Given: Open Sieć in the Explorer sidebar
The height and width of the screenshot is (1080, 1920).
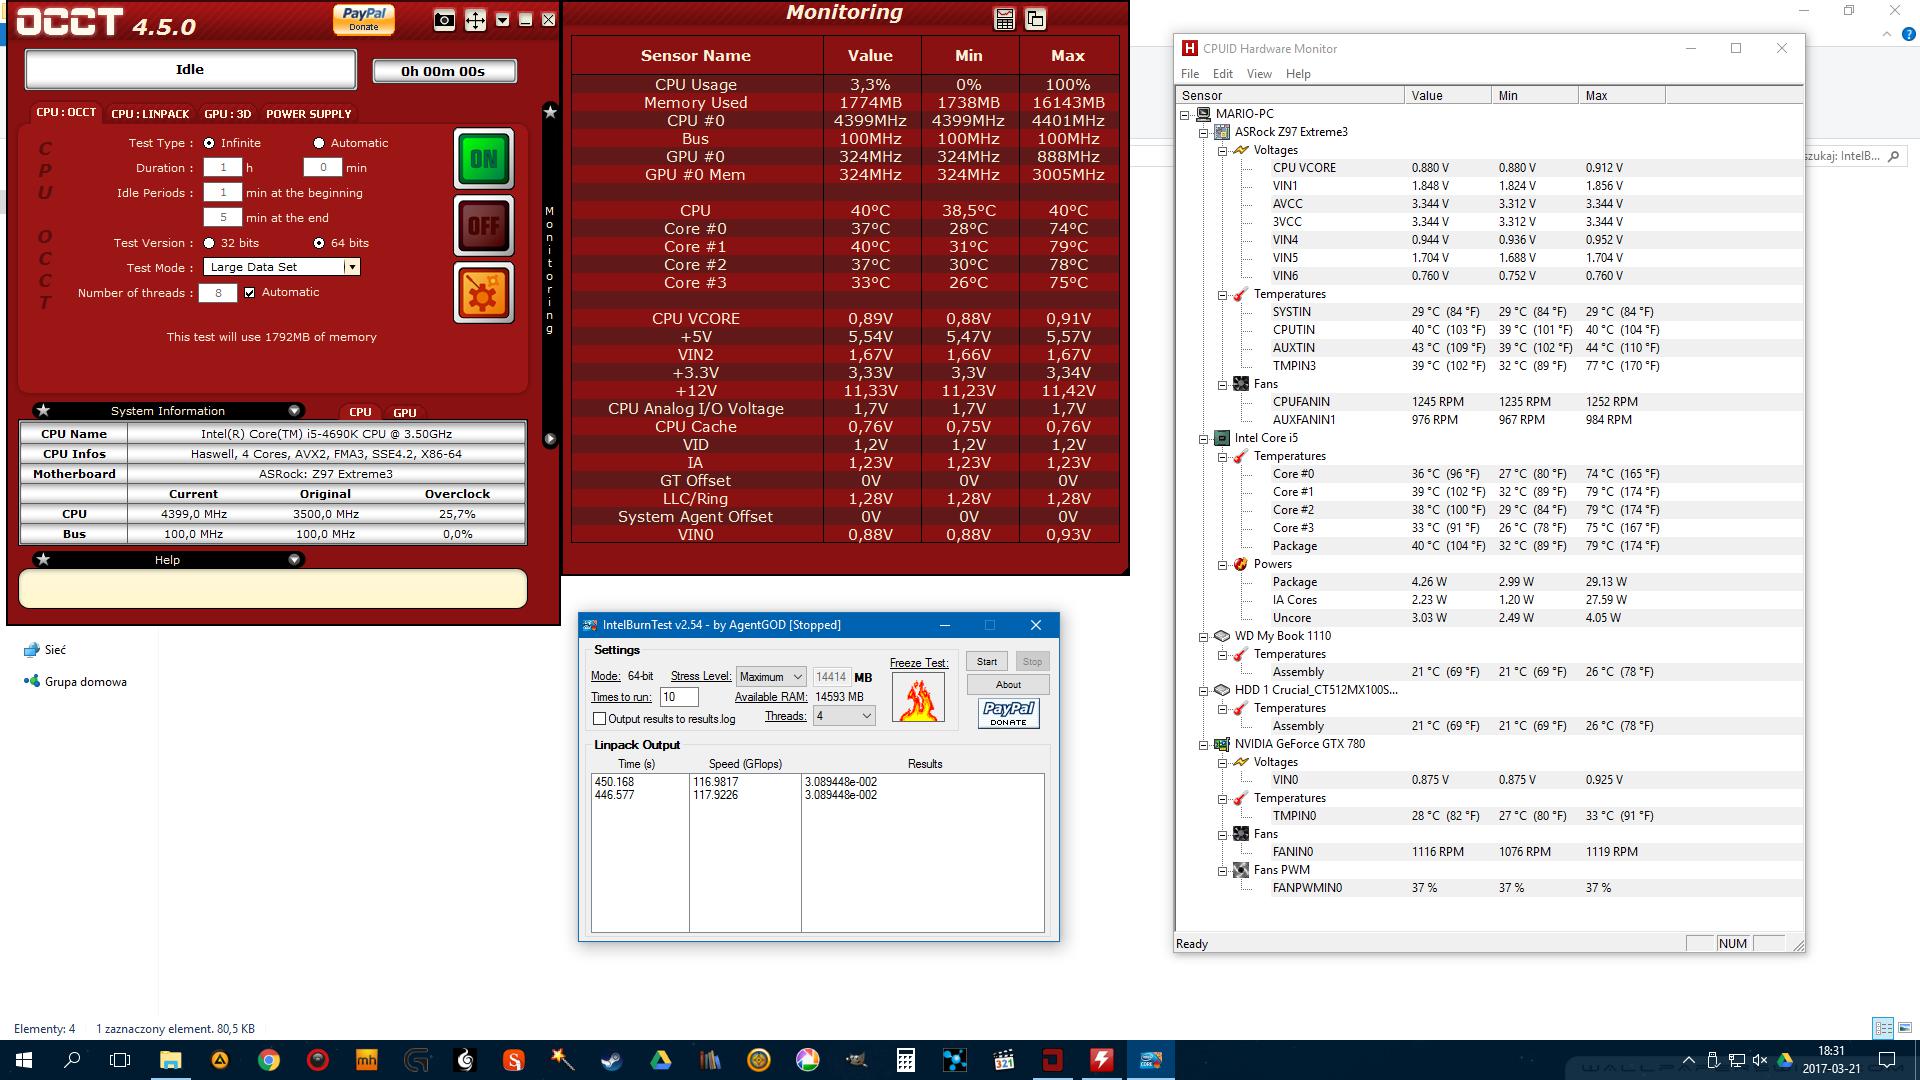Looking at the screenshot, I should click(x=45, y=650).
